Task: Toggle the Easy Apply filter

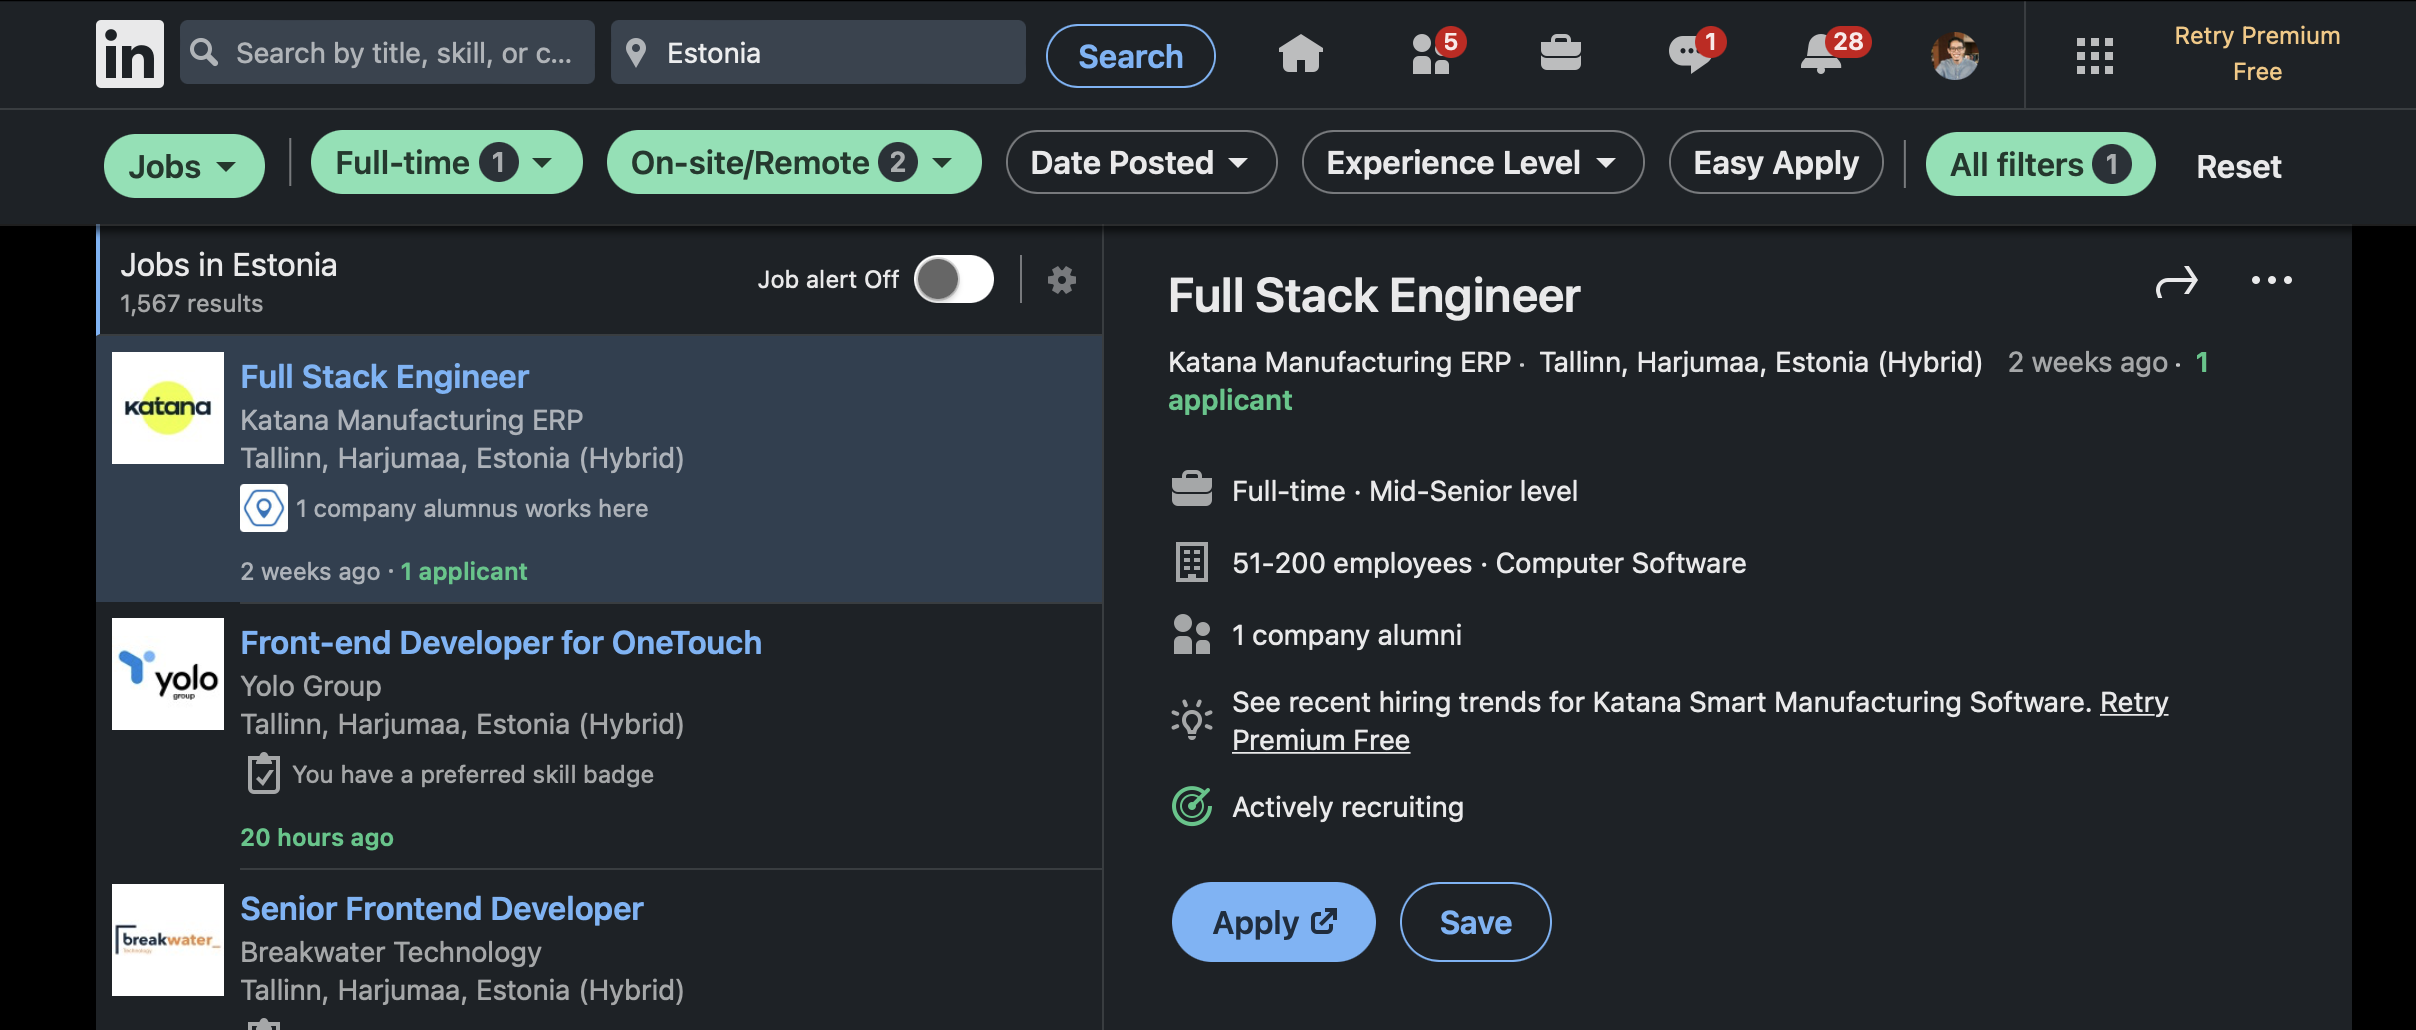Action: [1775, 163]
